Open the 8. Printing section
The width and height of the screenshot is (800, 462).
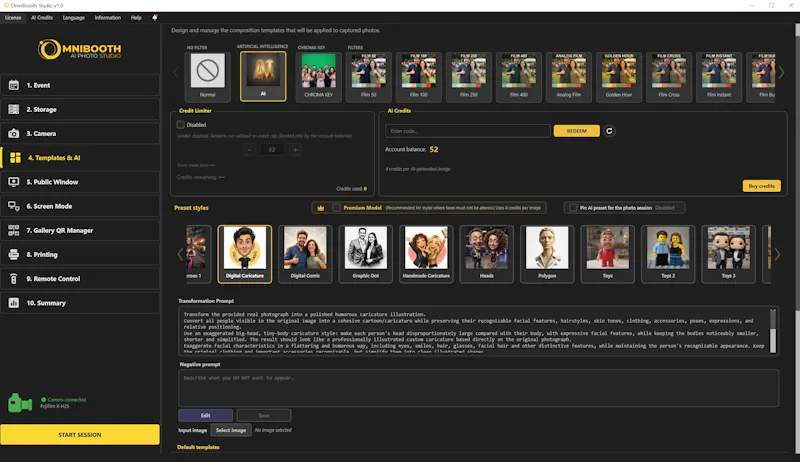[80, 254]
